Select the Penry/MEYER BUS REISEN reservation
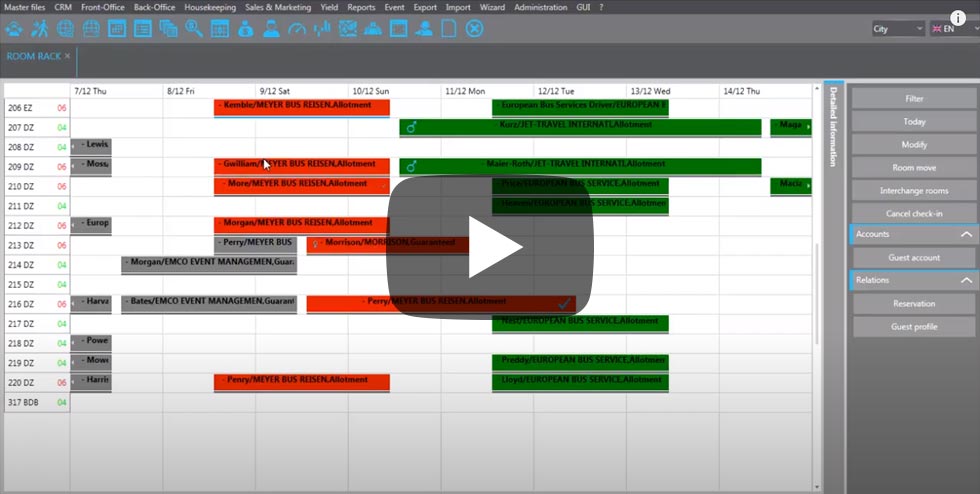The image size is (980, 494). coord(302,382)
